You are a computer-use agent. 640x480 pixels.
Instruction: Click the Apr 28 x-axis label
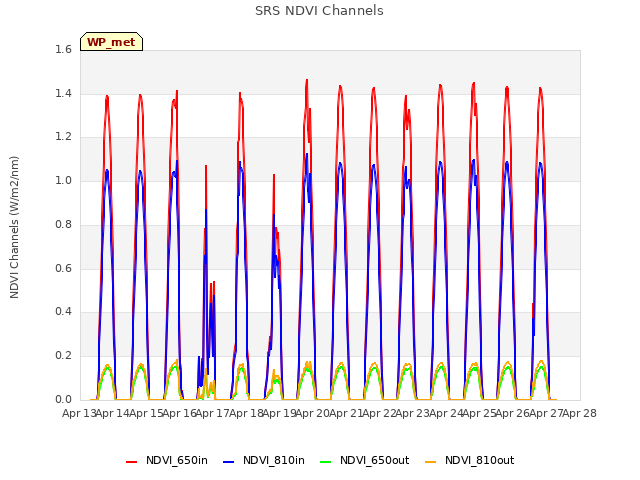tap(580, 414)
